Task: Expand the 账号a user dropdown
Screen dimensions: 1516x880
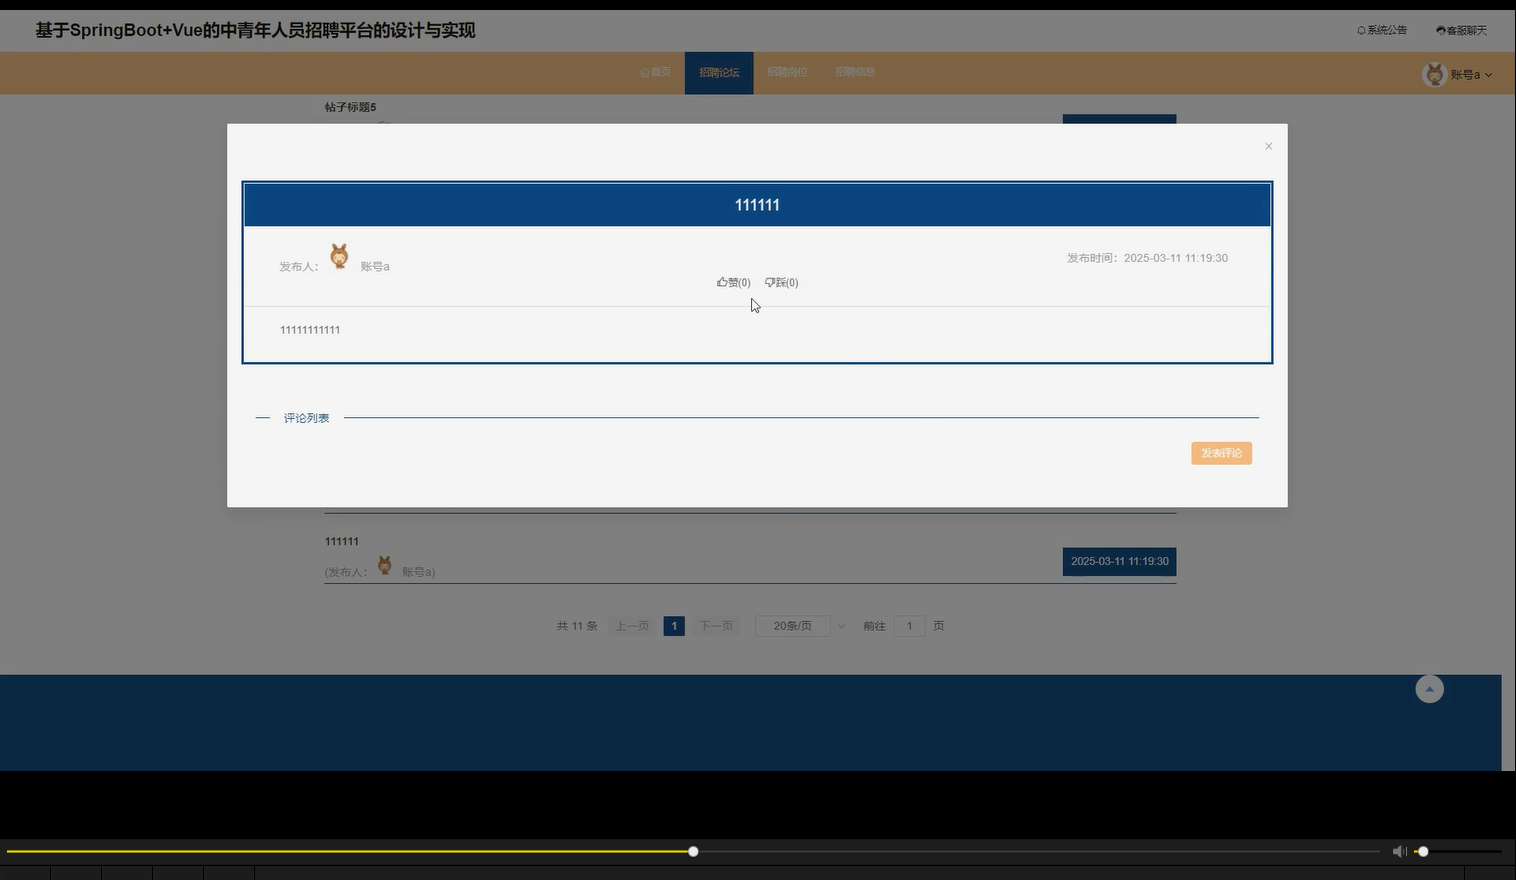Action: tap(1471, 75)
